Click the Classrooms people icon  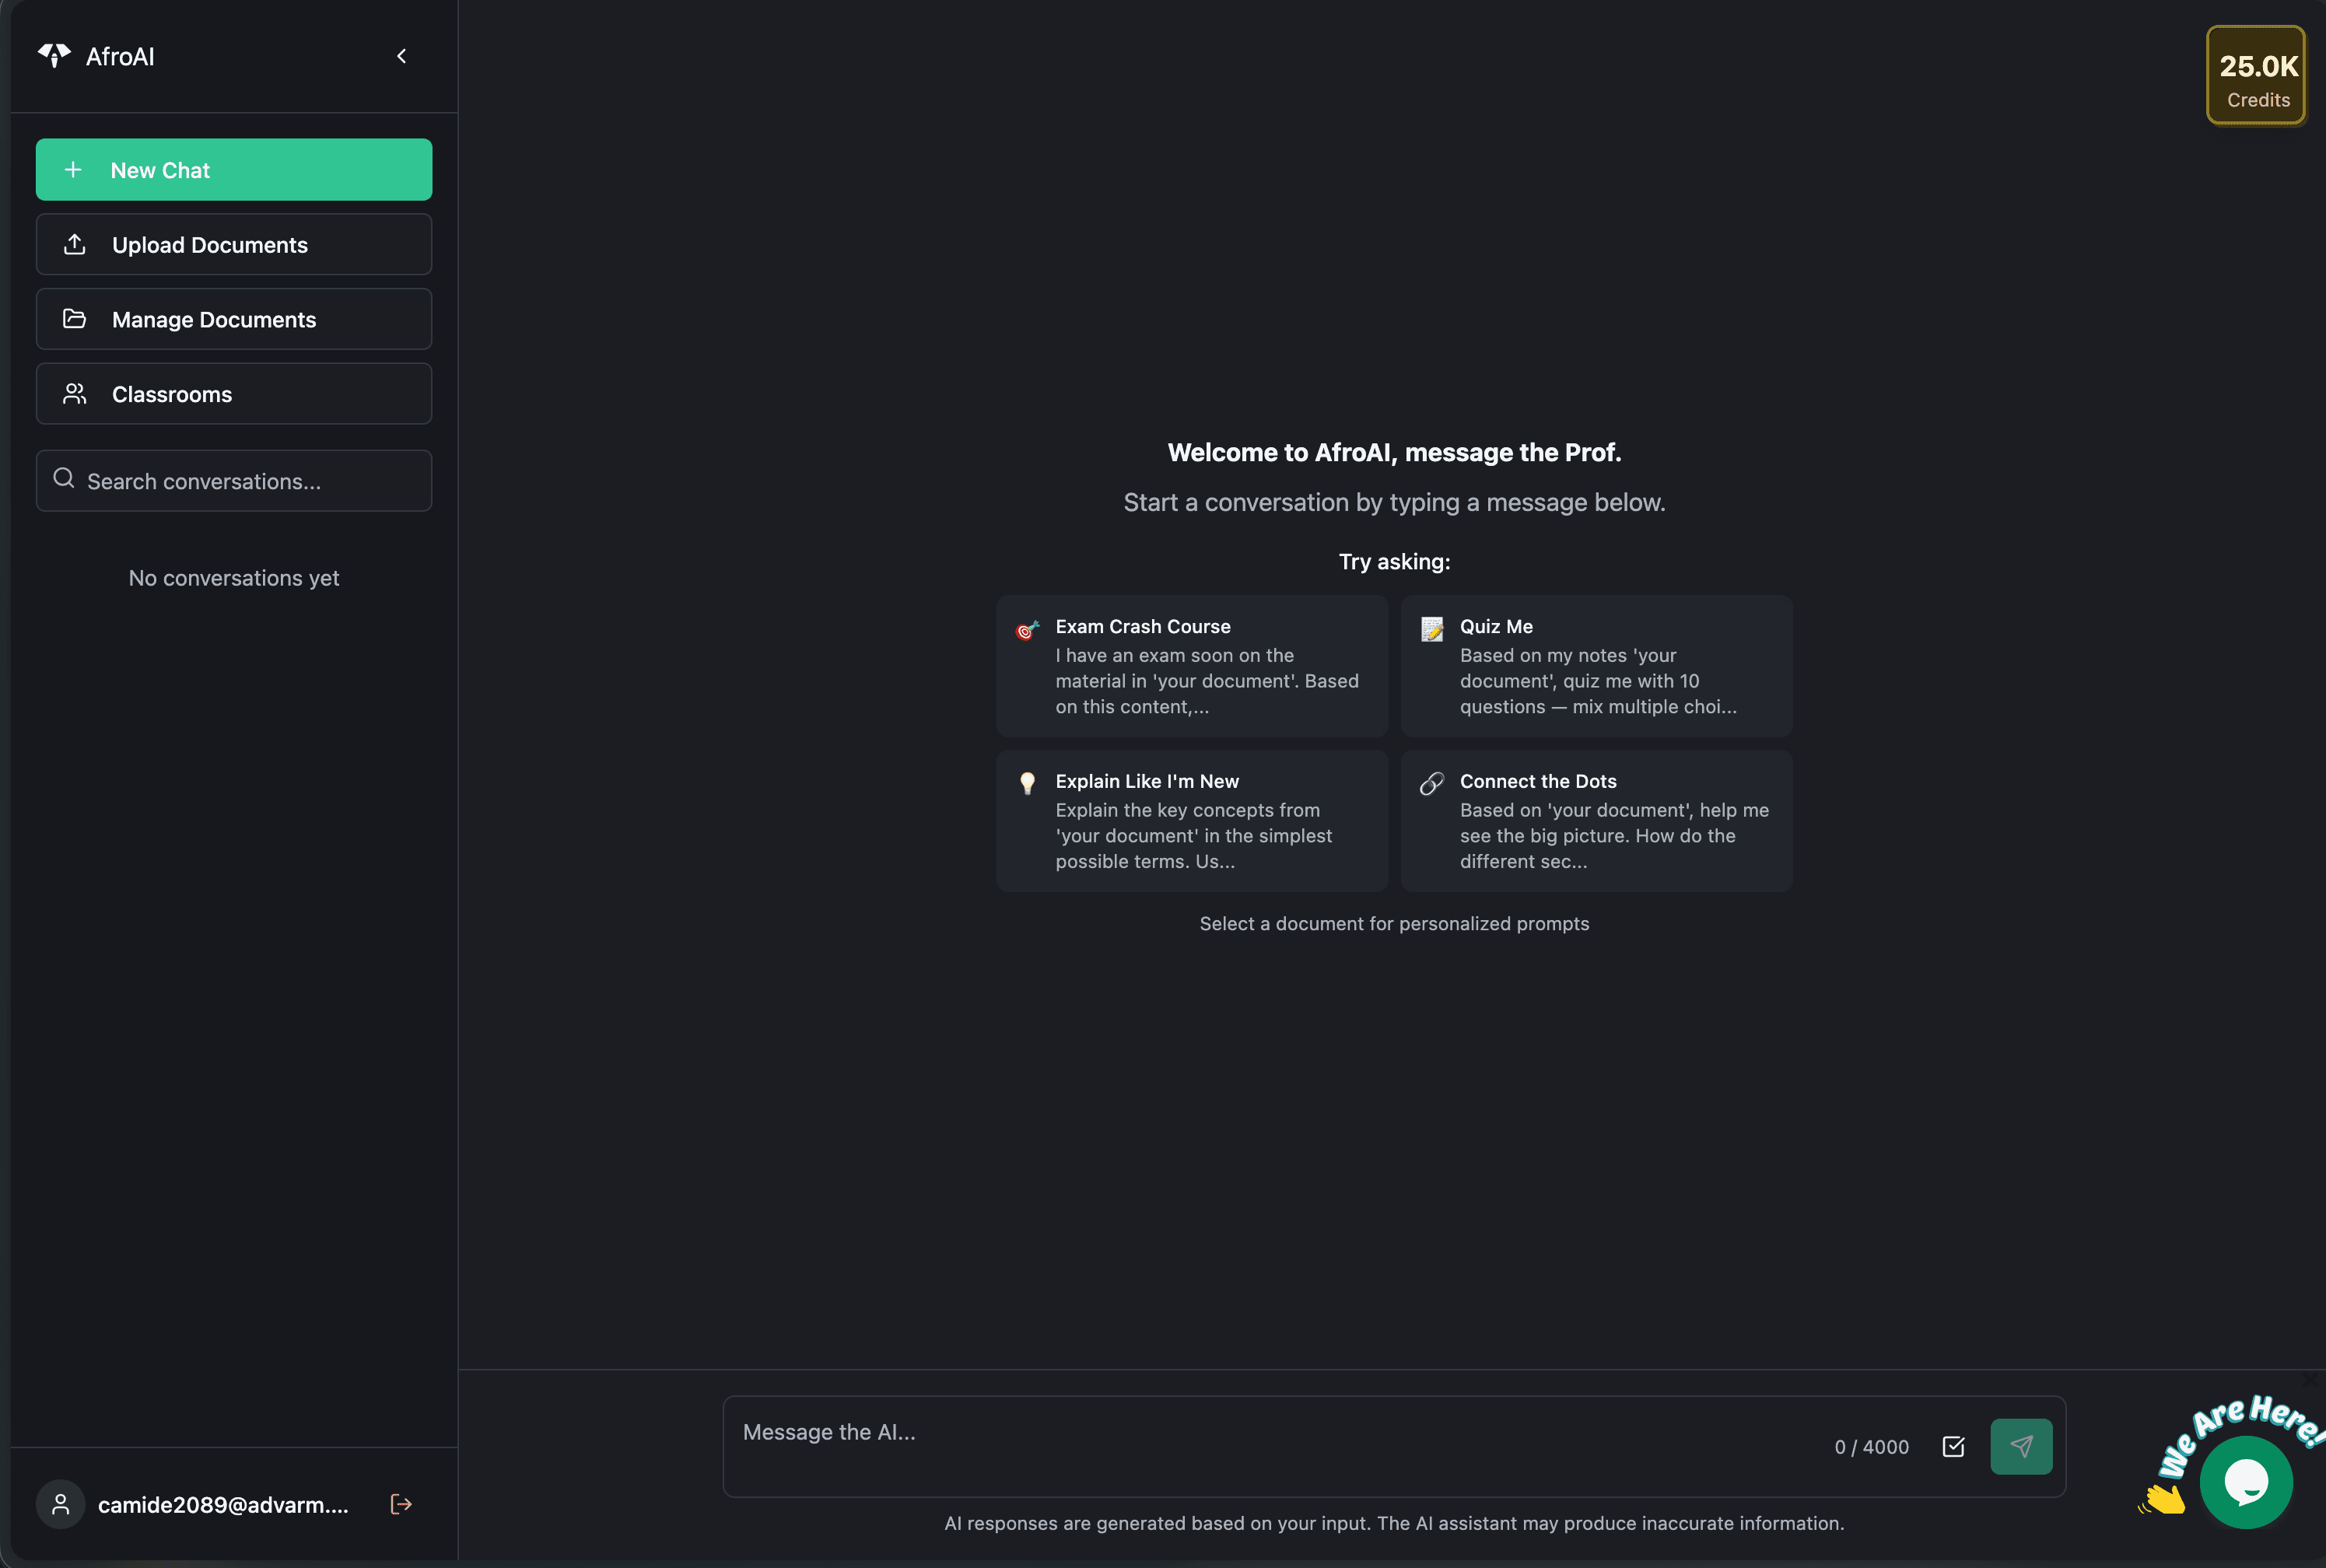tap(75, 393)
